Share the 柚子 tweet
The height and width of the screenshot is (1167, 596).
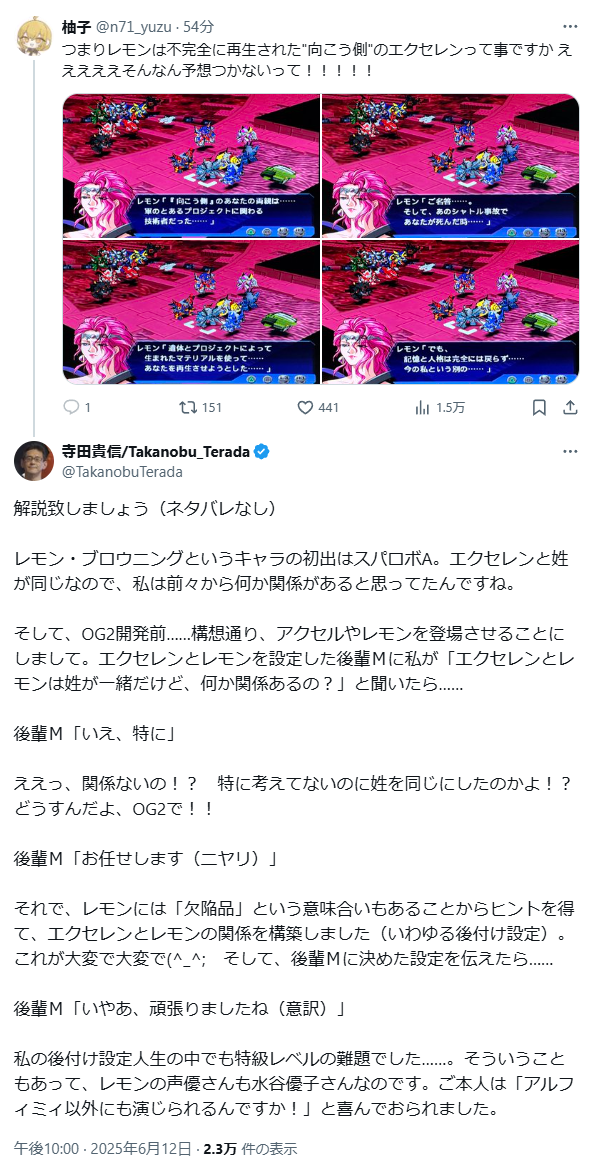(570, 407)
